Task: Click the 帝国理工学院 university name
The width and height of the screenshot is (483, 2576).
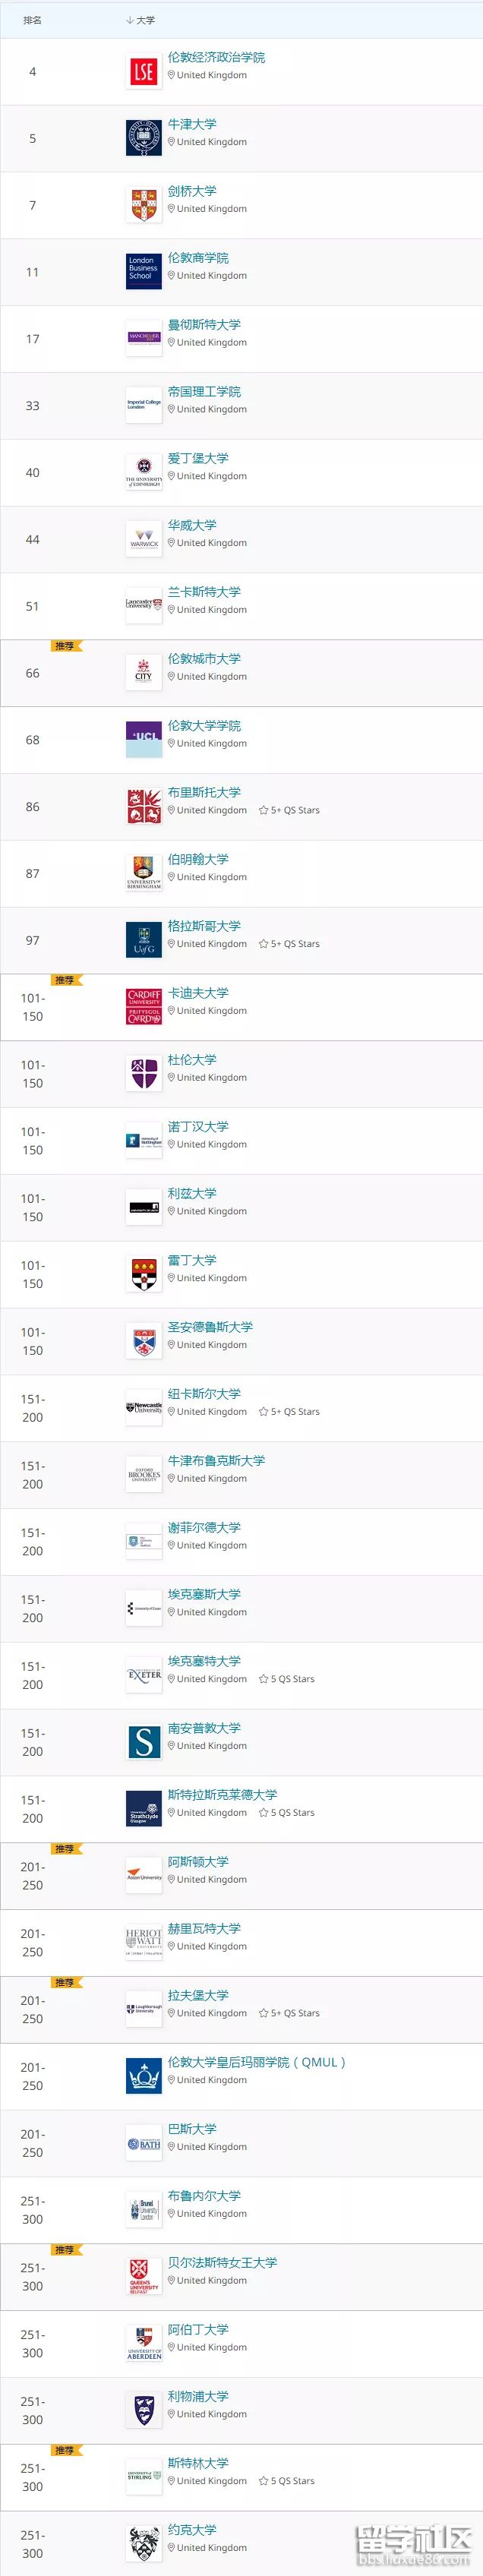Action: [204, 392]
